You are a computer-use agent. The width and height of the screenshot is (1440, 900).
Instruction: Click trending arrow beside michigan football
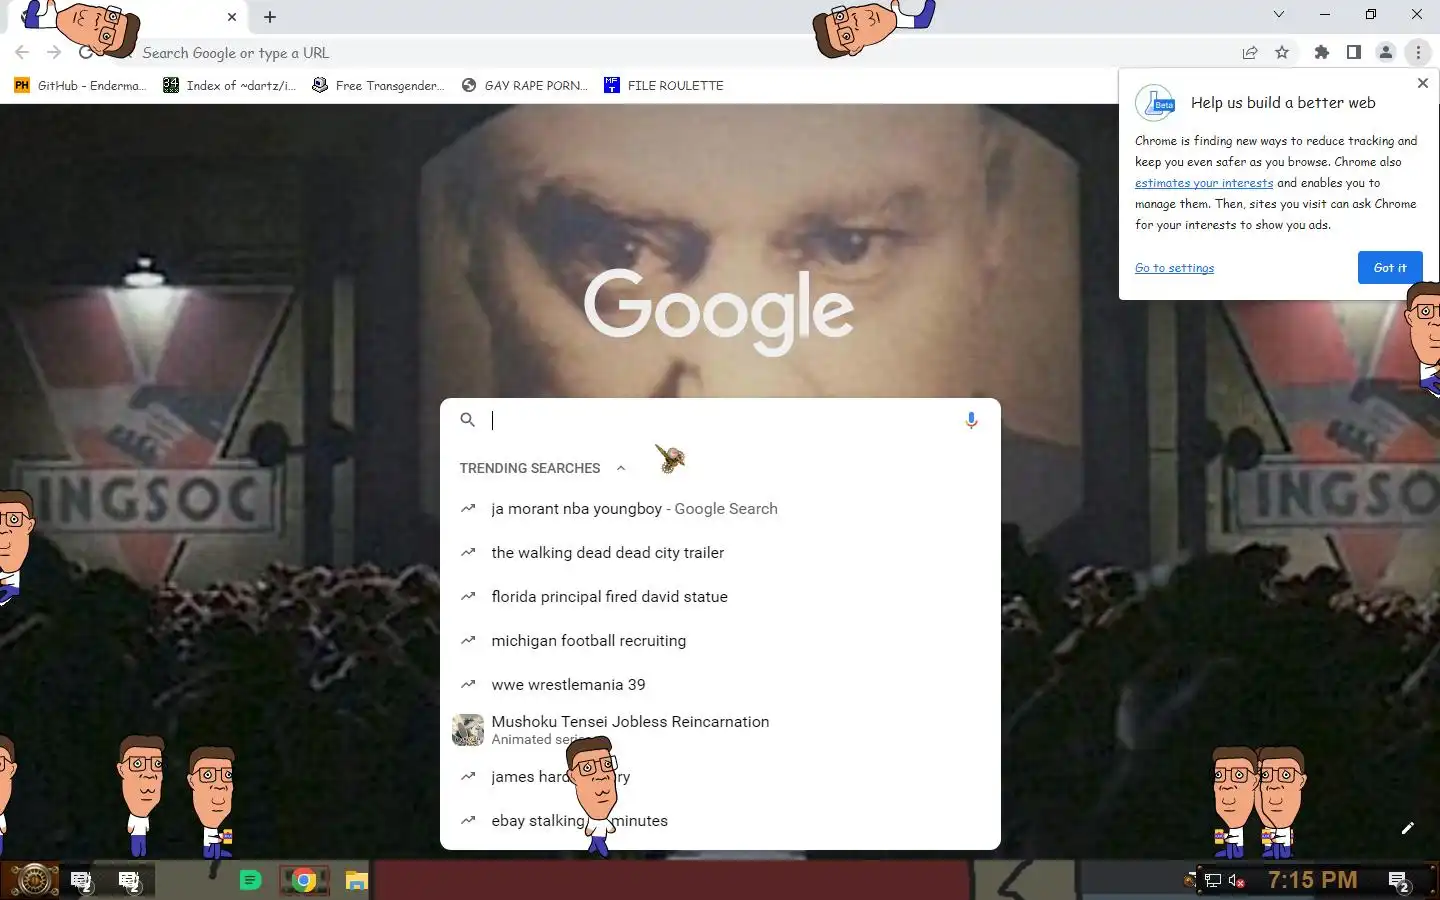click(467, 640)
